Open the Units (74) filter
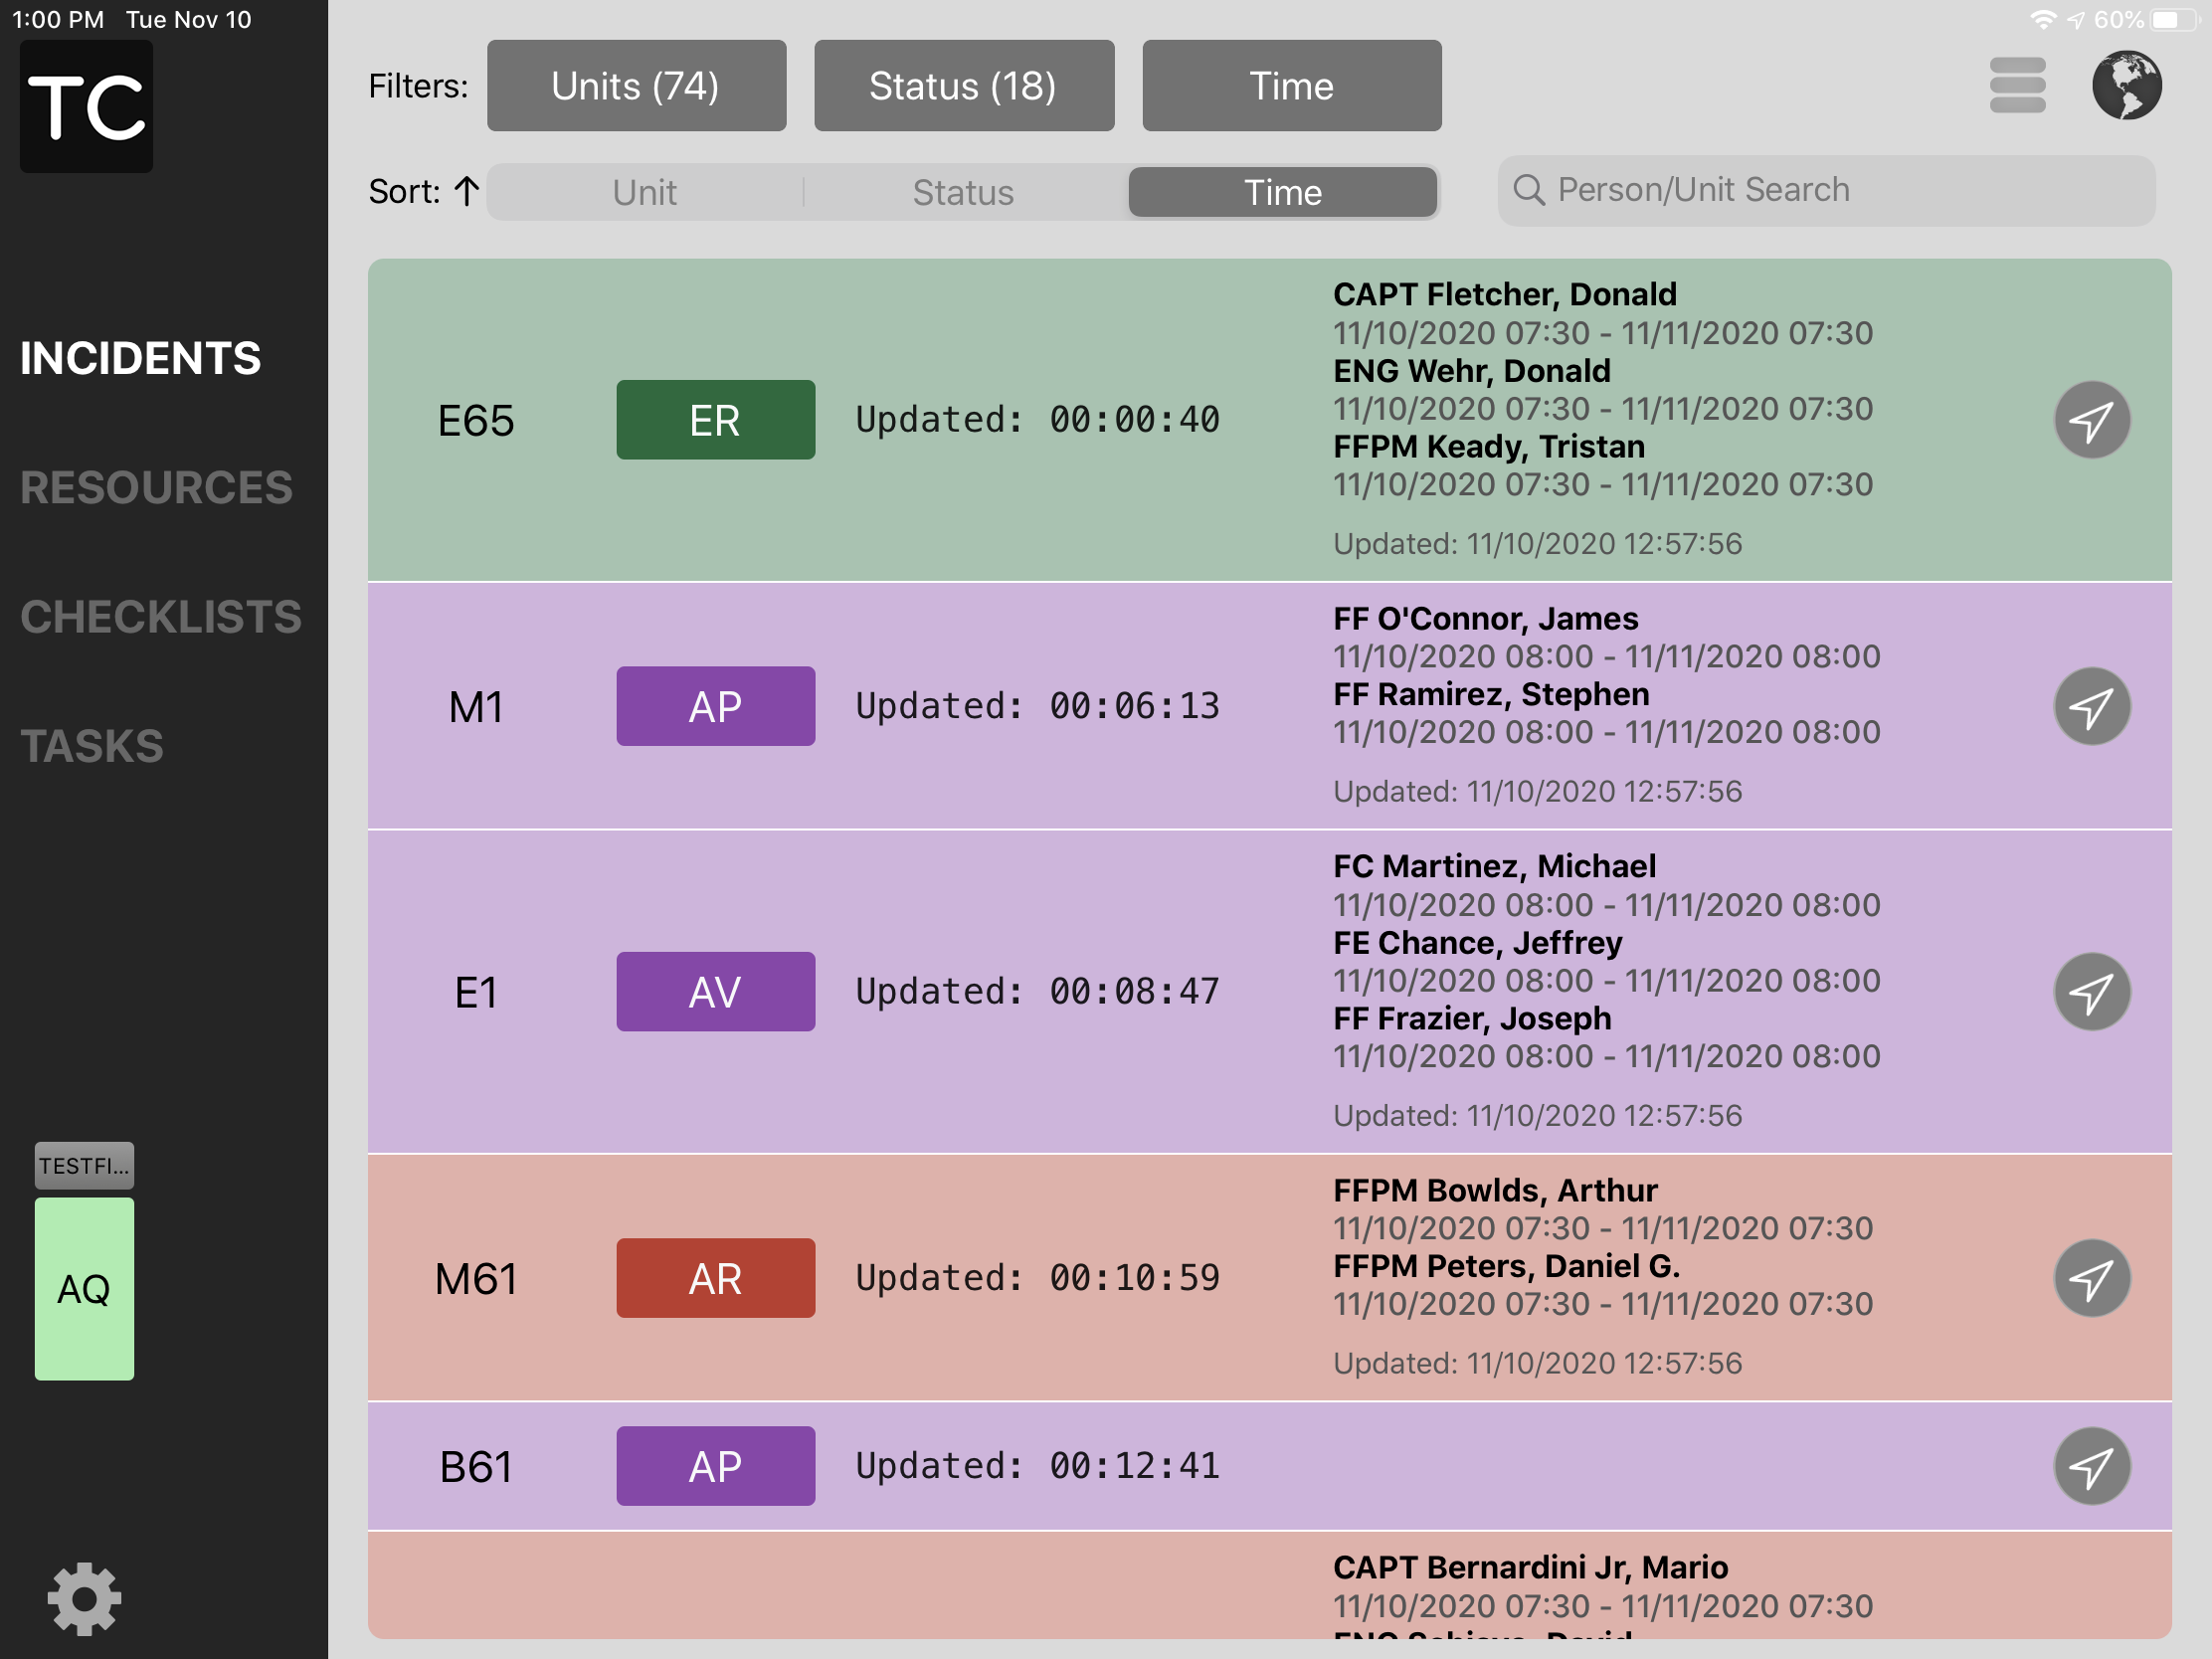Screen dimensions: 2212x1659 pos(636,86)
